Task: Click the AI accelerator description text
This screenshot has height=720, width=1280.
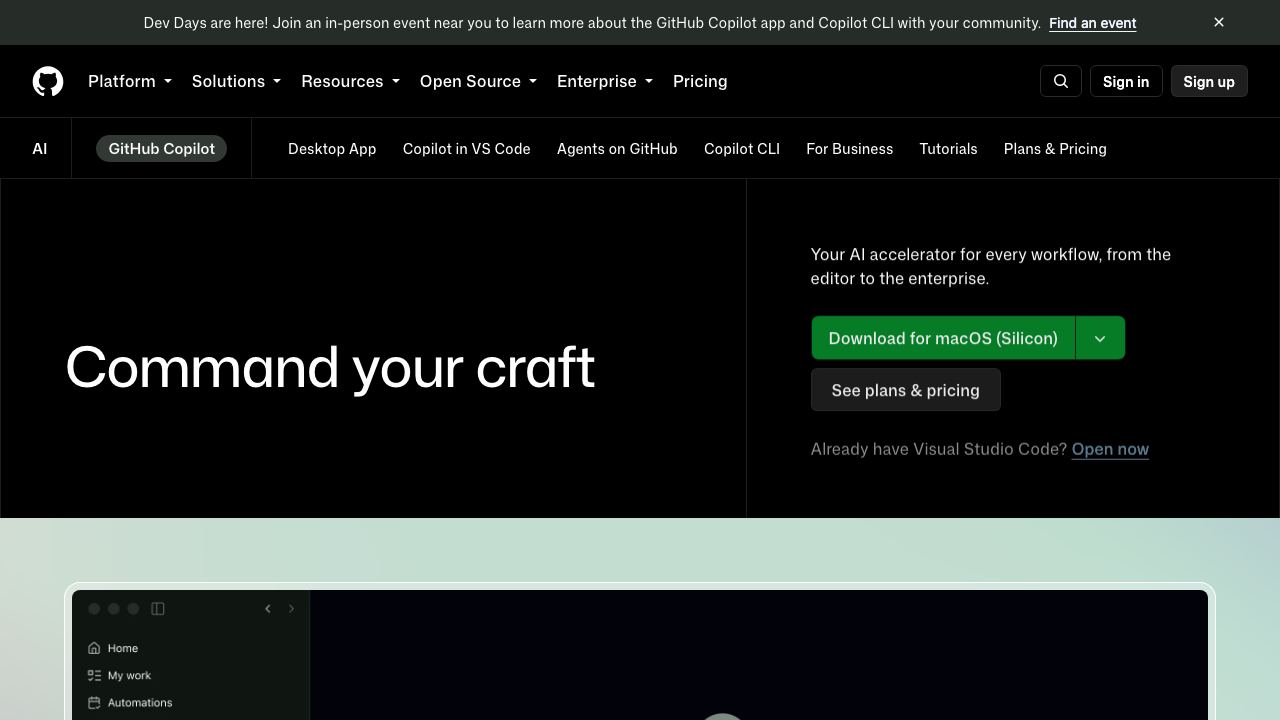Action: point(991,266)
